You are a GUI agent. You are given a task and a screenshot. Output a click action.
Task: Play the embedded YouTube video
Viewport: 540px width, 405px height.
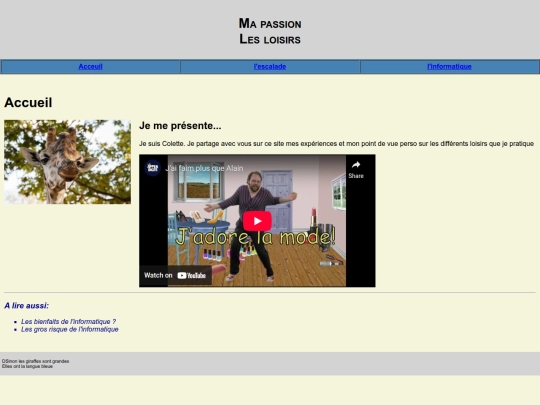[x=257, y=221]
